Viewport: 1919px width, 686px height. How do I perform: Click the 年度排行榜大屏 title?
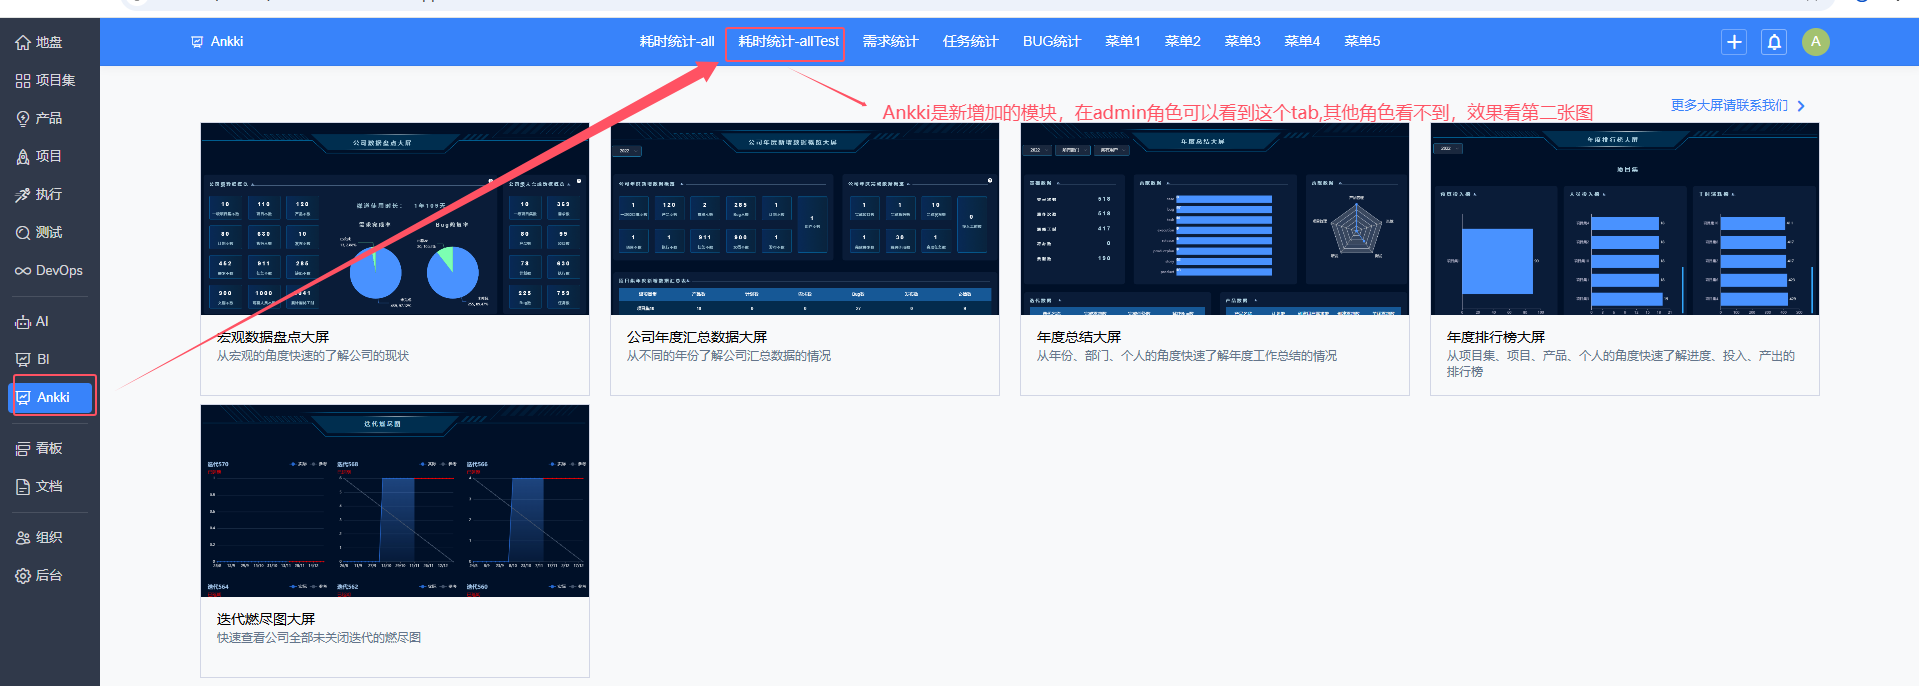click(x=1496, y=337)
